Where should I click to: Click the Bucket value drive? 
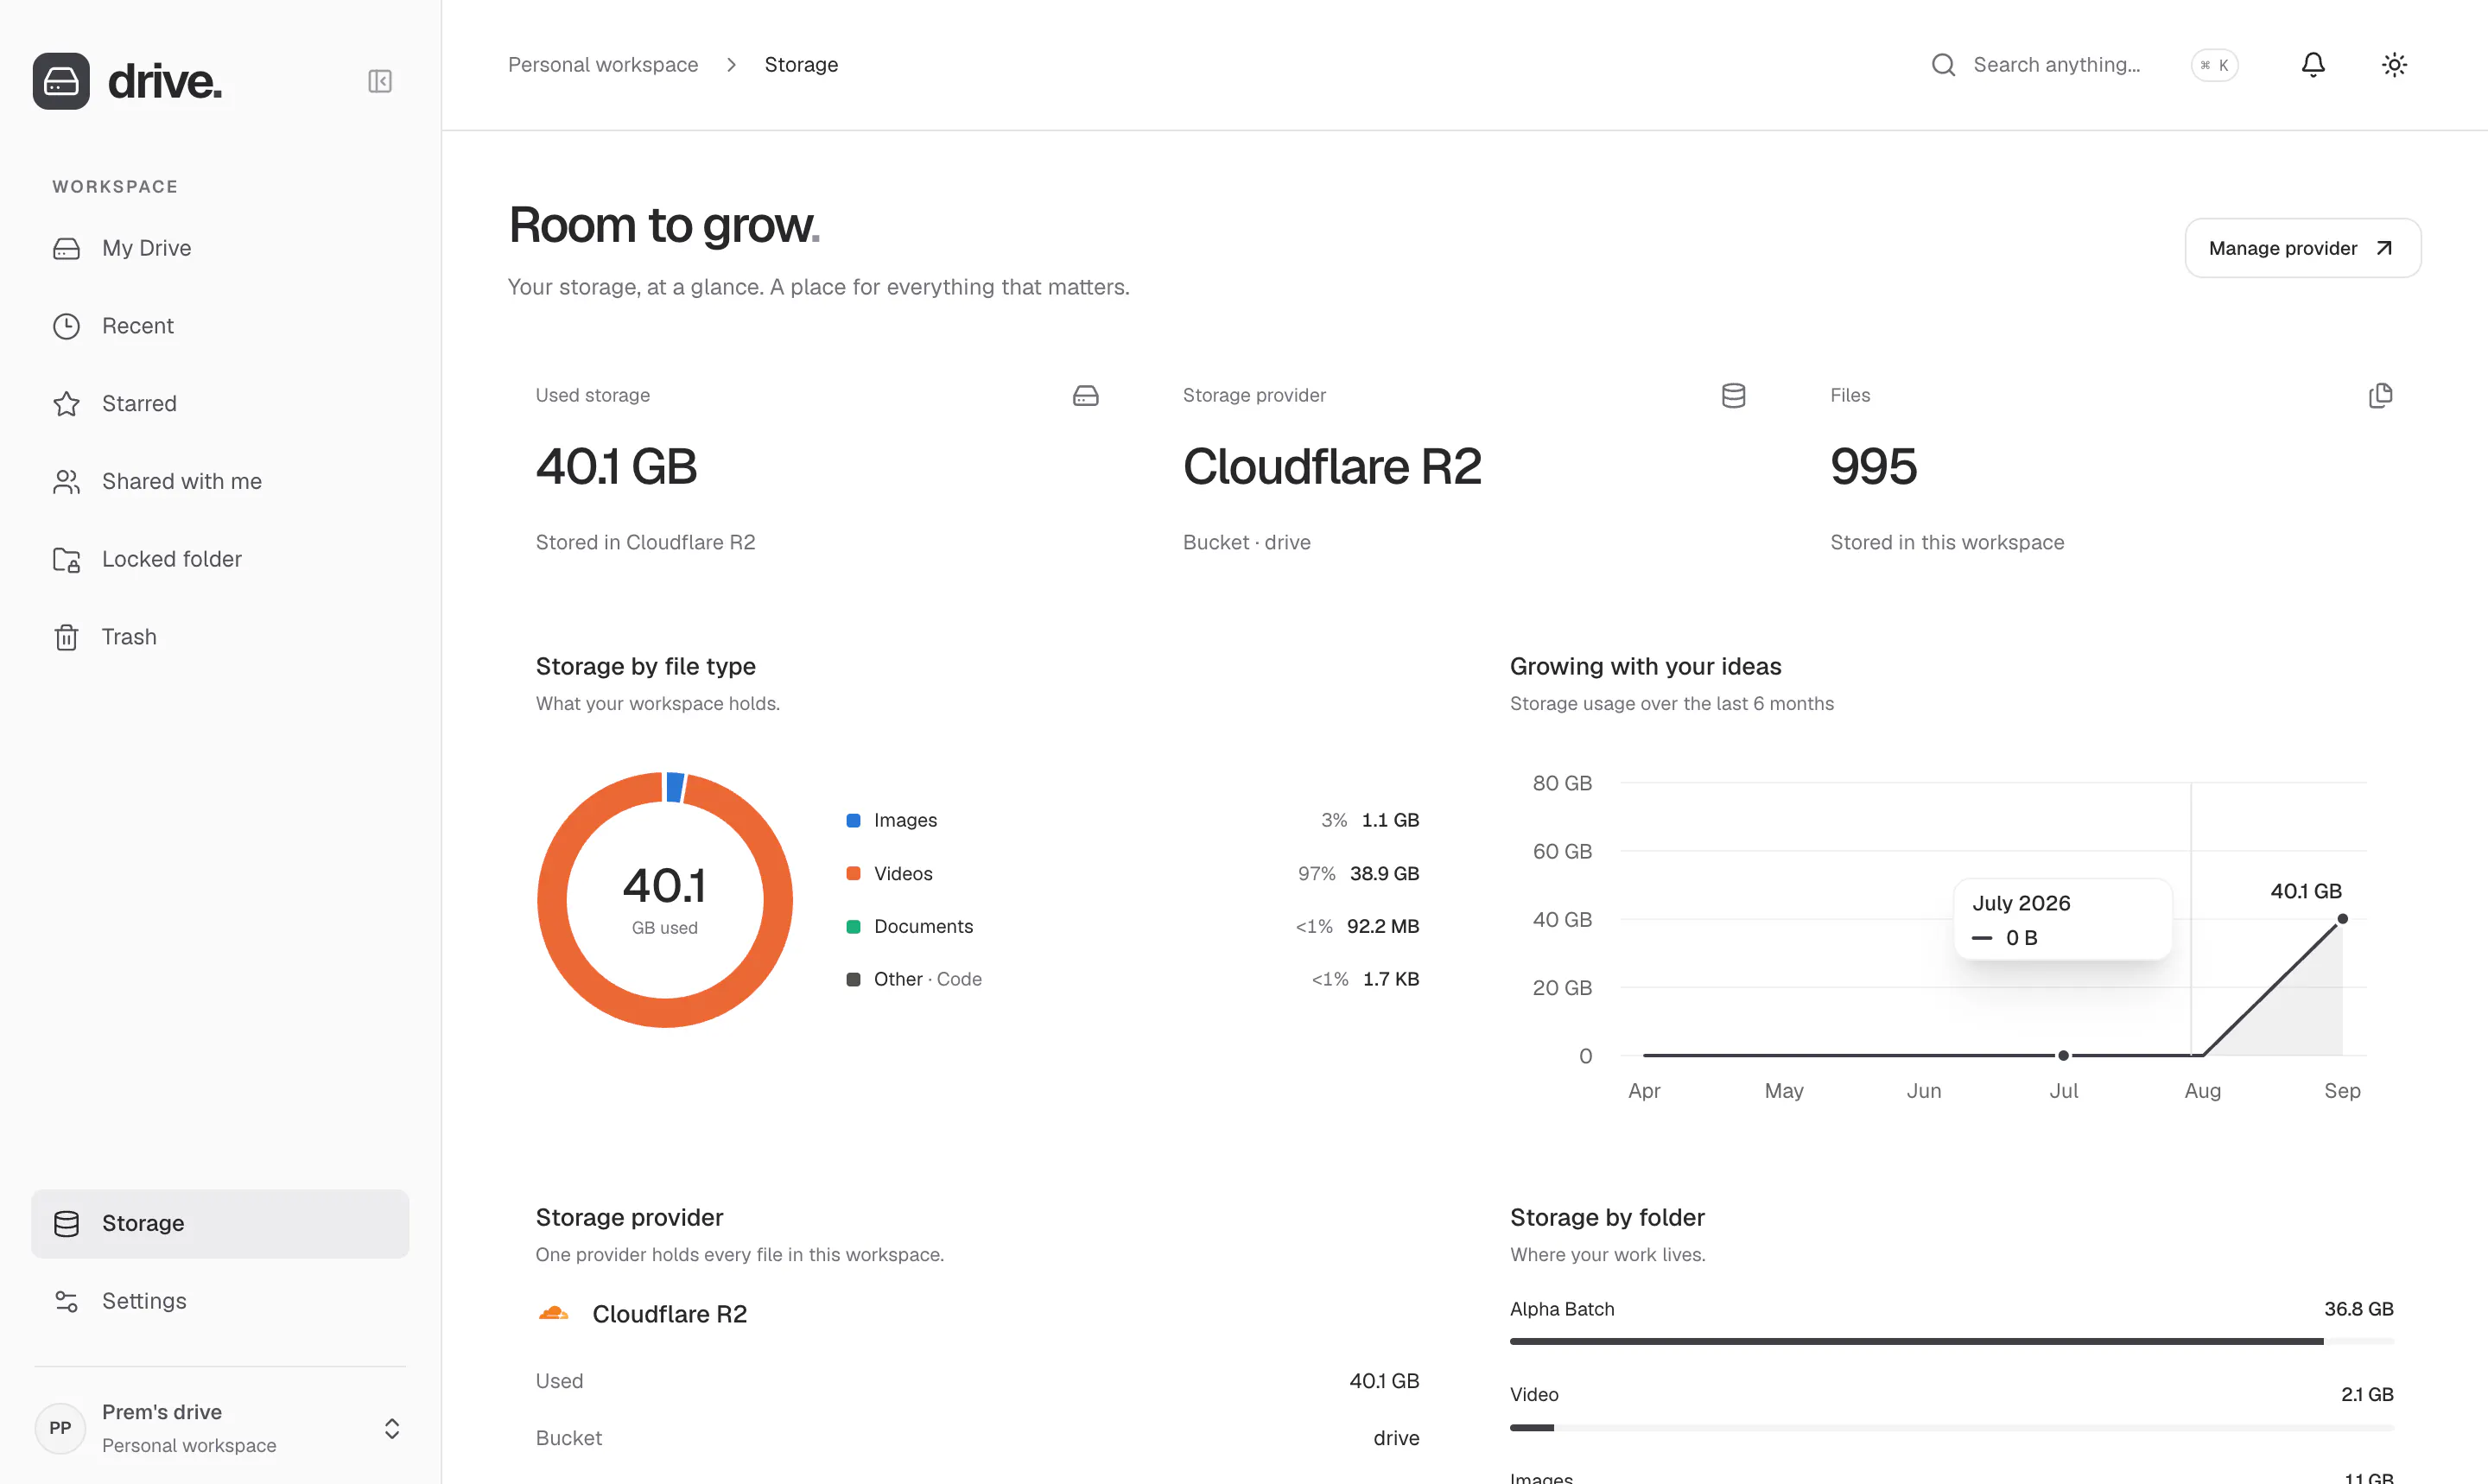(1396, 1438)
